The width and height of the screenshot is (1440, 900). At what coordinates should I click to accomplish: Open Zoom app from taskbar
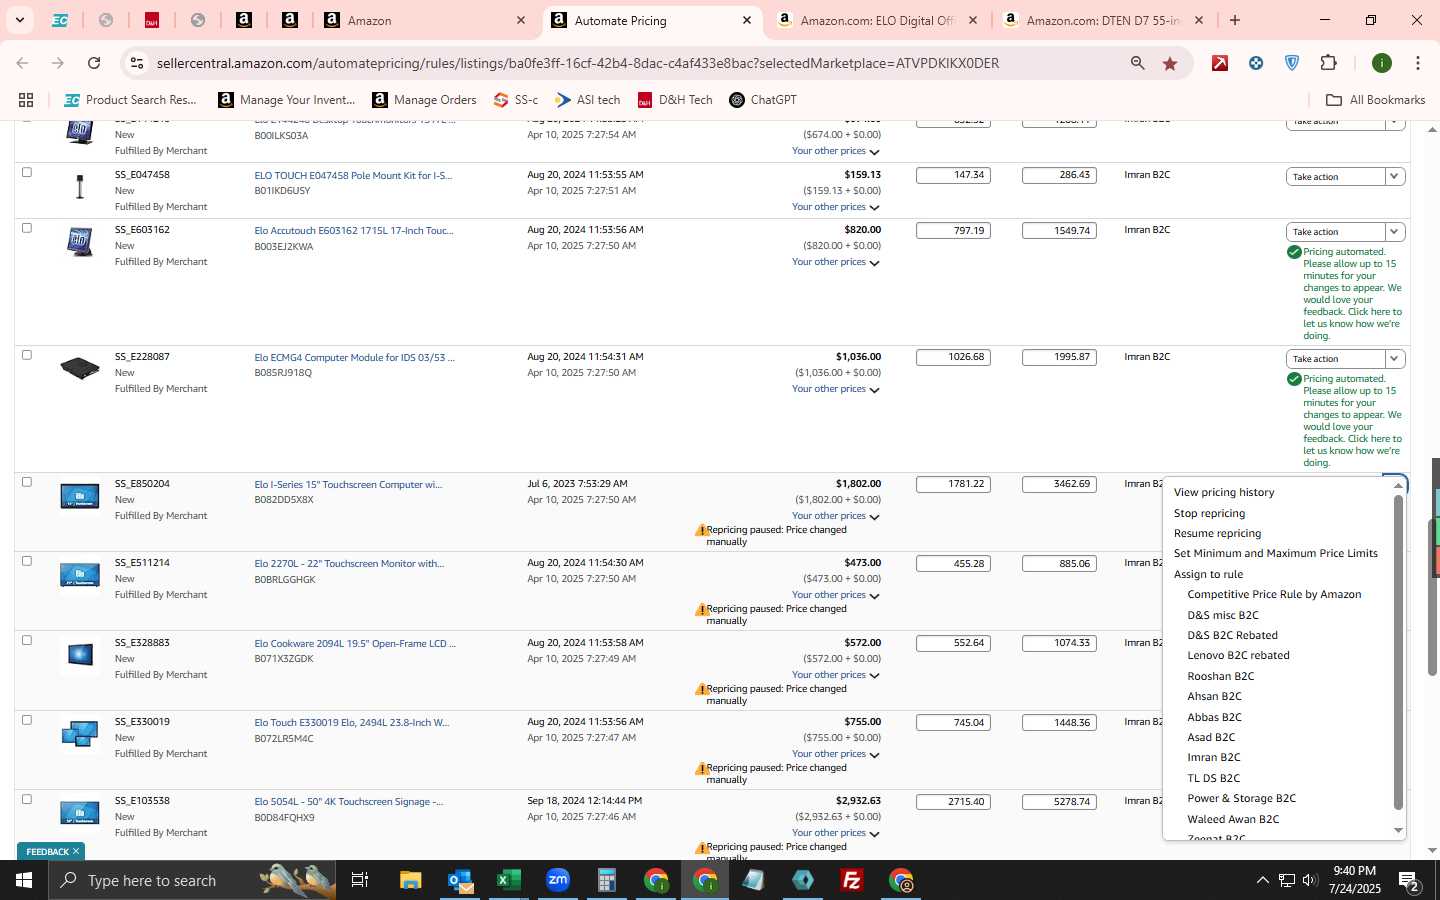pyautogui.click(x=558, y=880)
